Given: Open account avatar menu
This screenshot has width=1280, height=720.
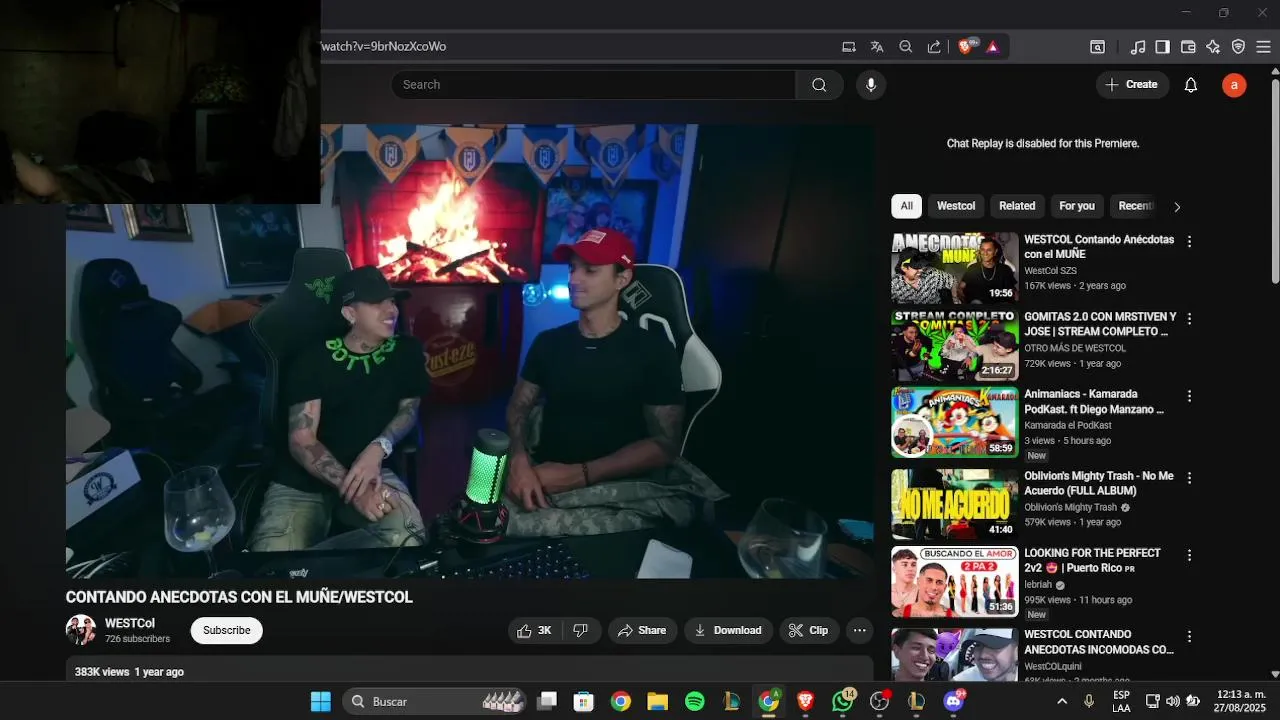Looking at the screenshot, I should click(x=1234, y=85).
